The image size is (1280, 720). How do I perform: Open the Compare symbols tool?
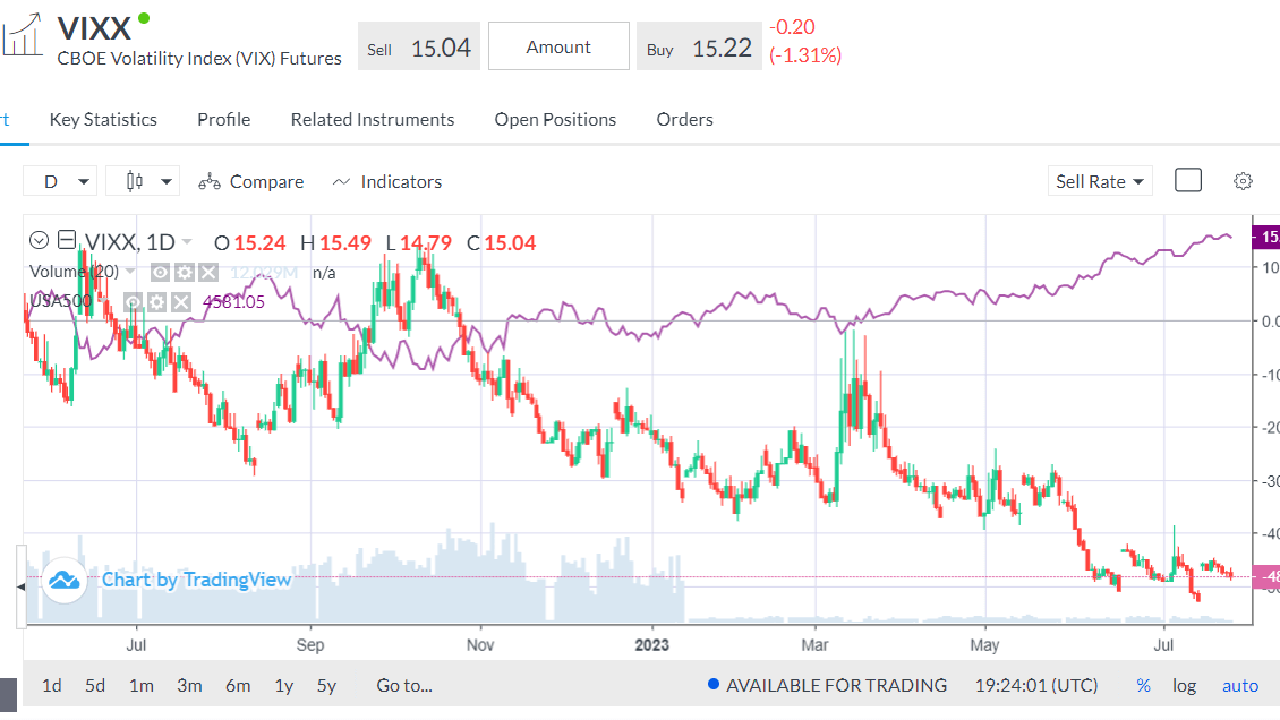point(251,181)
